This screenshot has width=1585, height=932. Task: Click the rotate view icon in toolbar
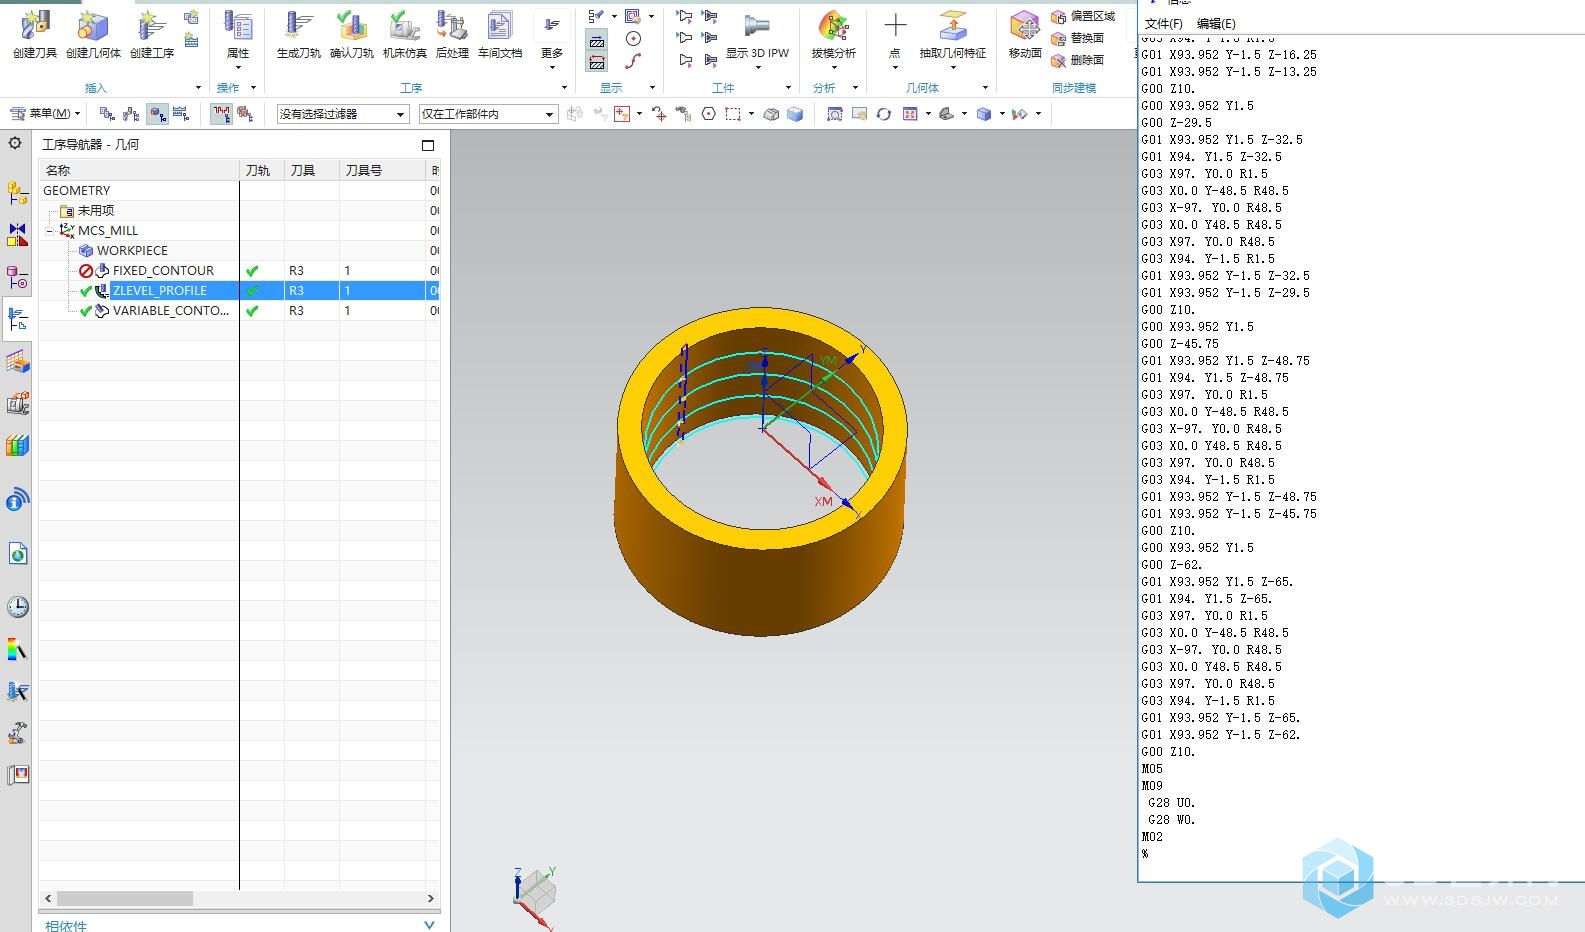[x=883, y=114]
